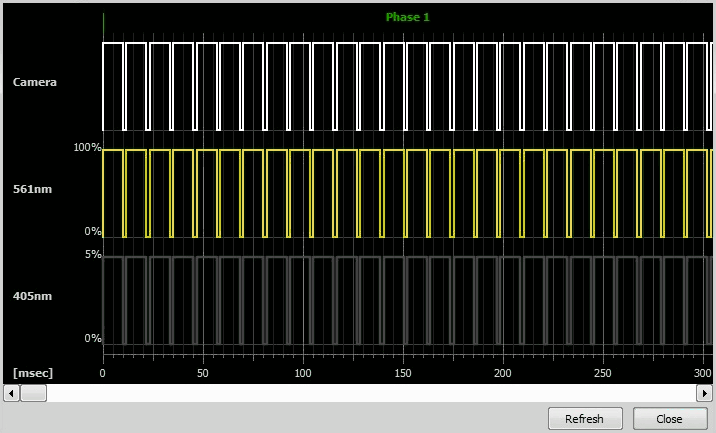Screen dimensions: 716x433
Task: Click the 5% label of 405nm
Action: tap(93, 254)
